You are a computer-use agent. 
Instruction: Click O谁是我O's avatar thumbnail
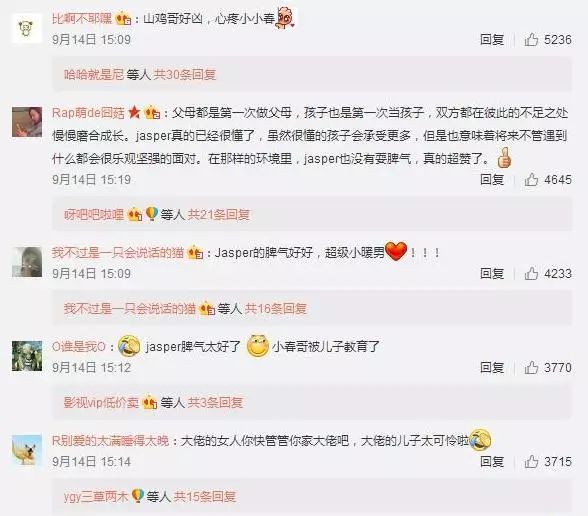27,356
